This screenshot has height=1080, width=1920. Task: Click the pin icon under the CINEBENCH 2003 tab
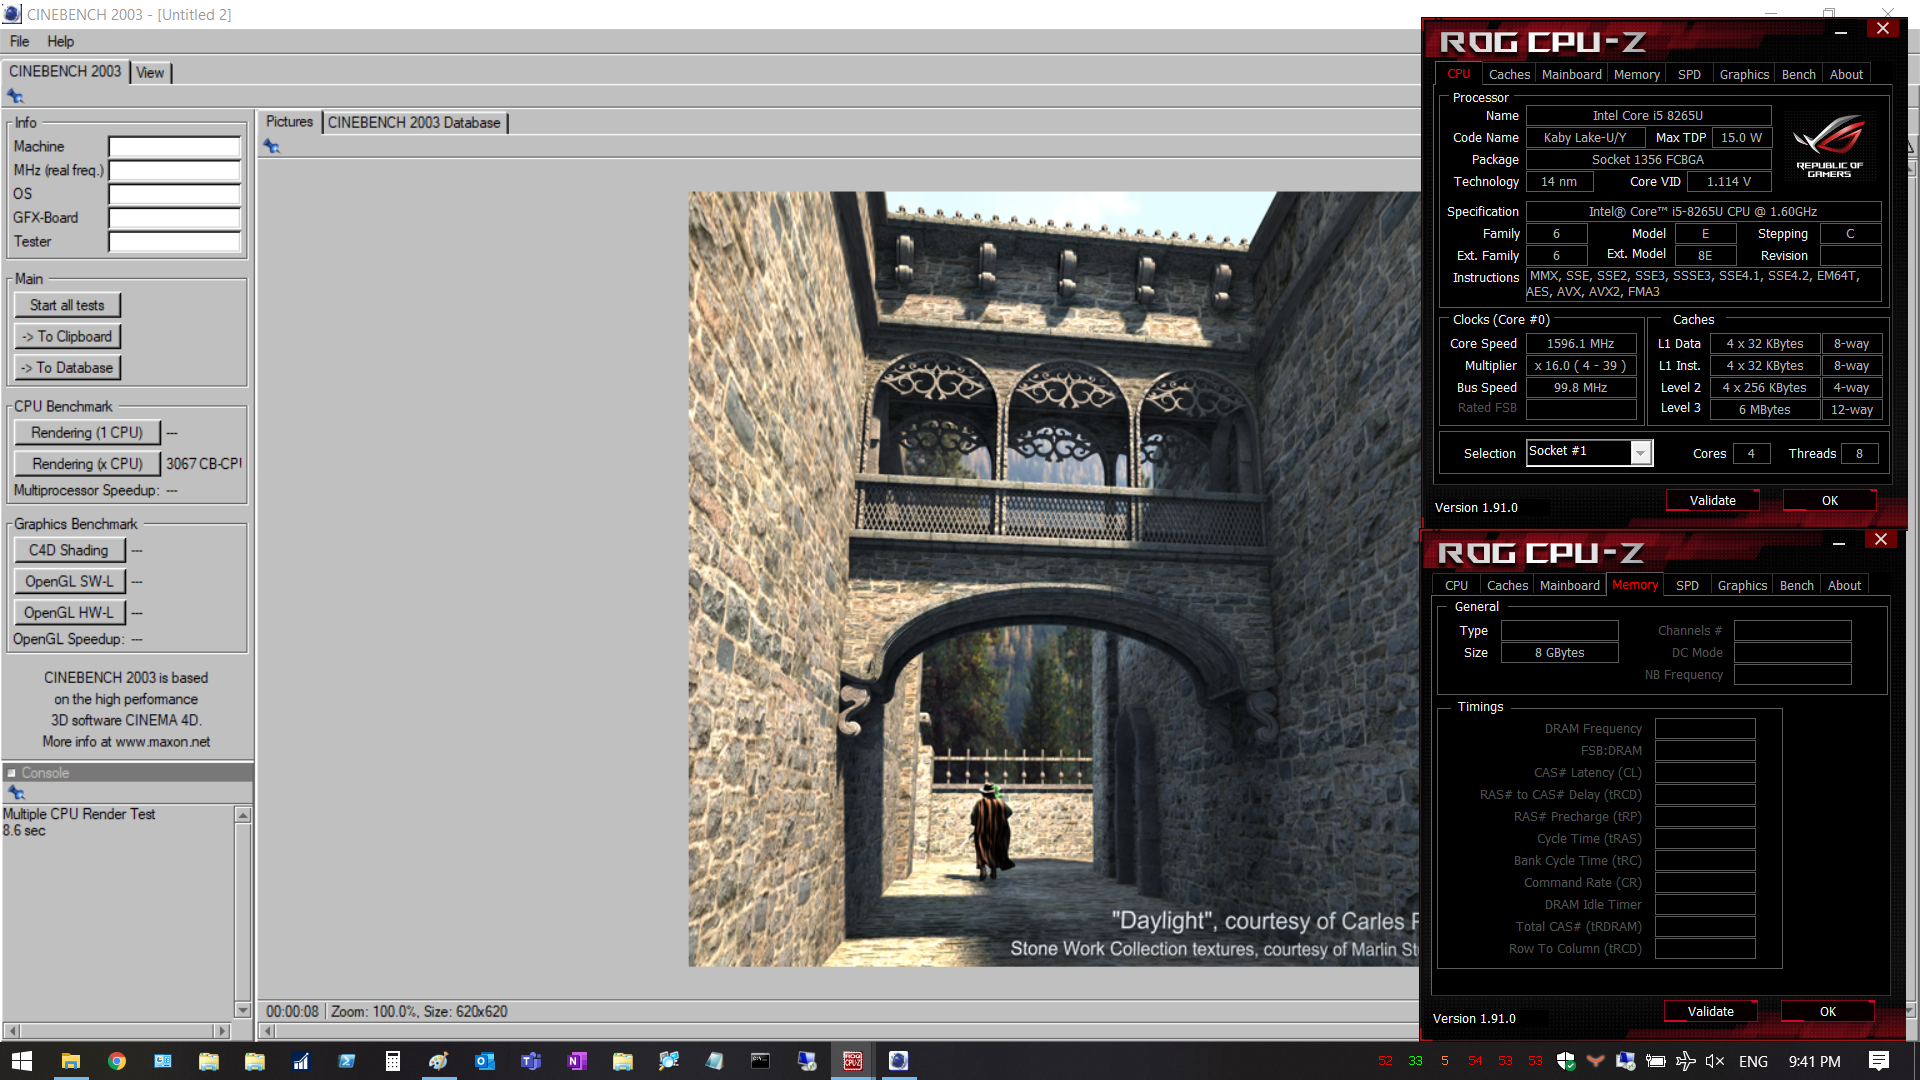[15, 96]
